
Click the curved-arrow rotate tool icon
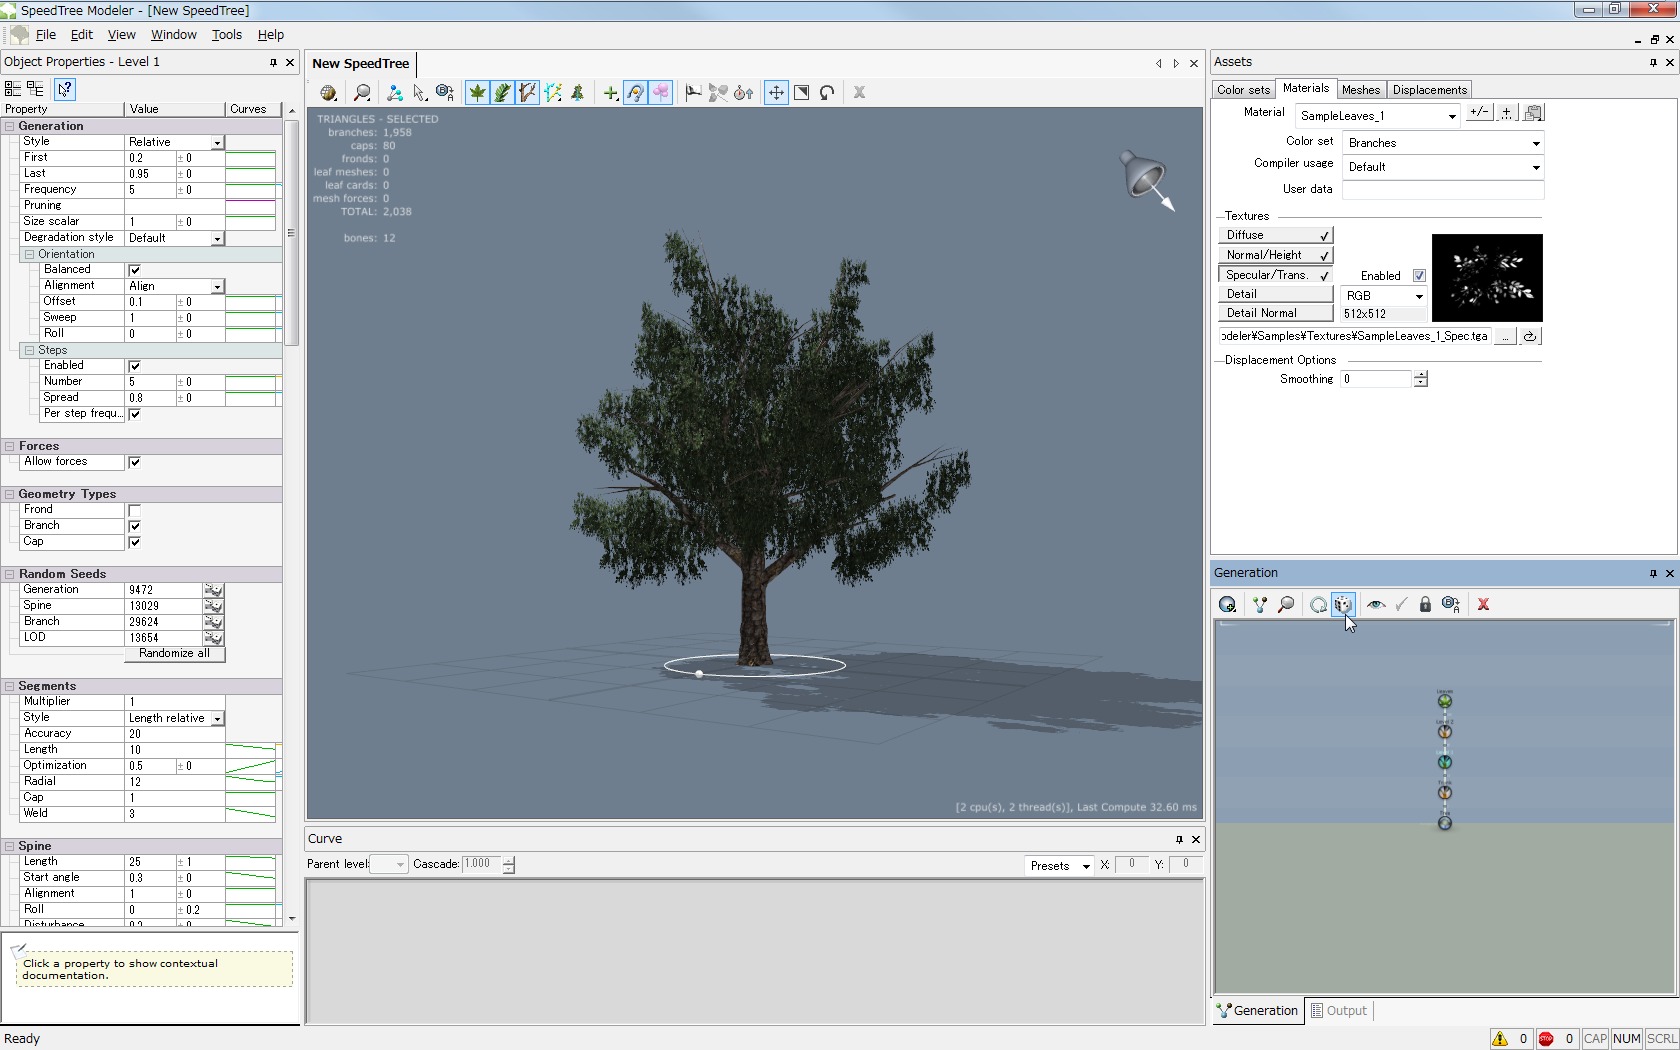point(827,93)
